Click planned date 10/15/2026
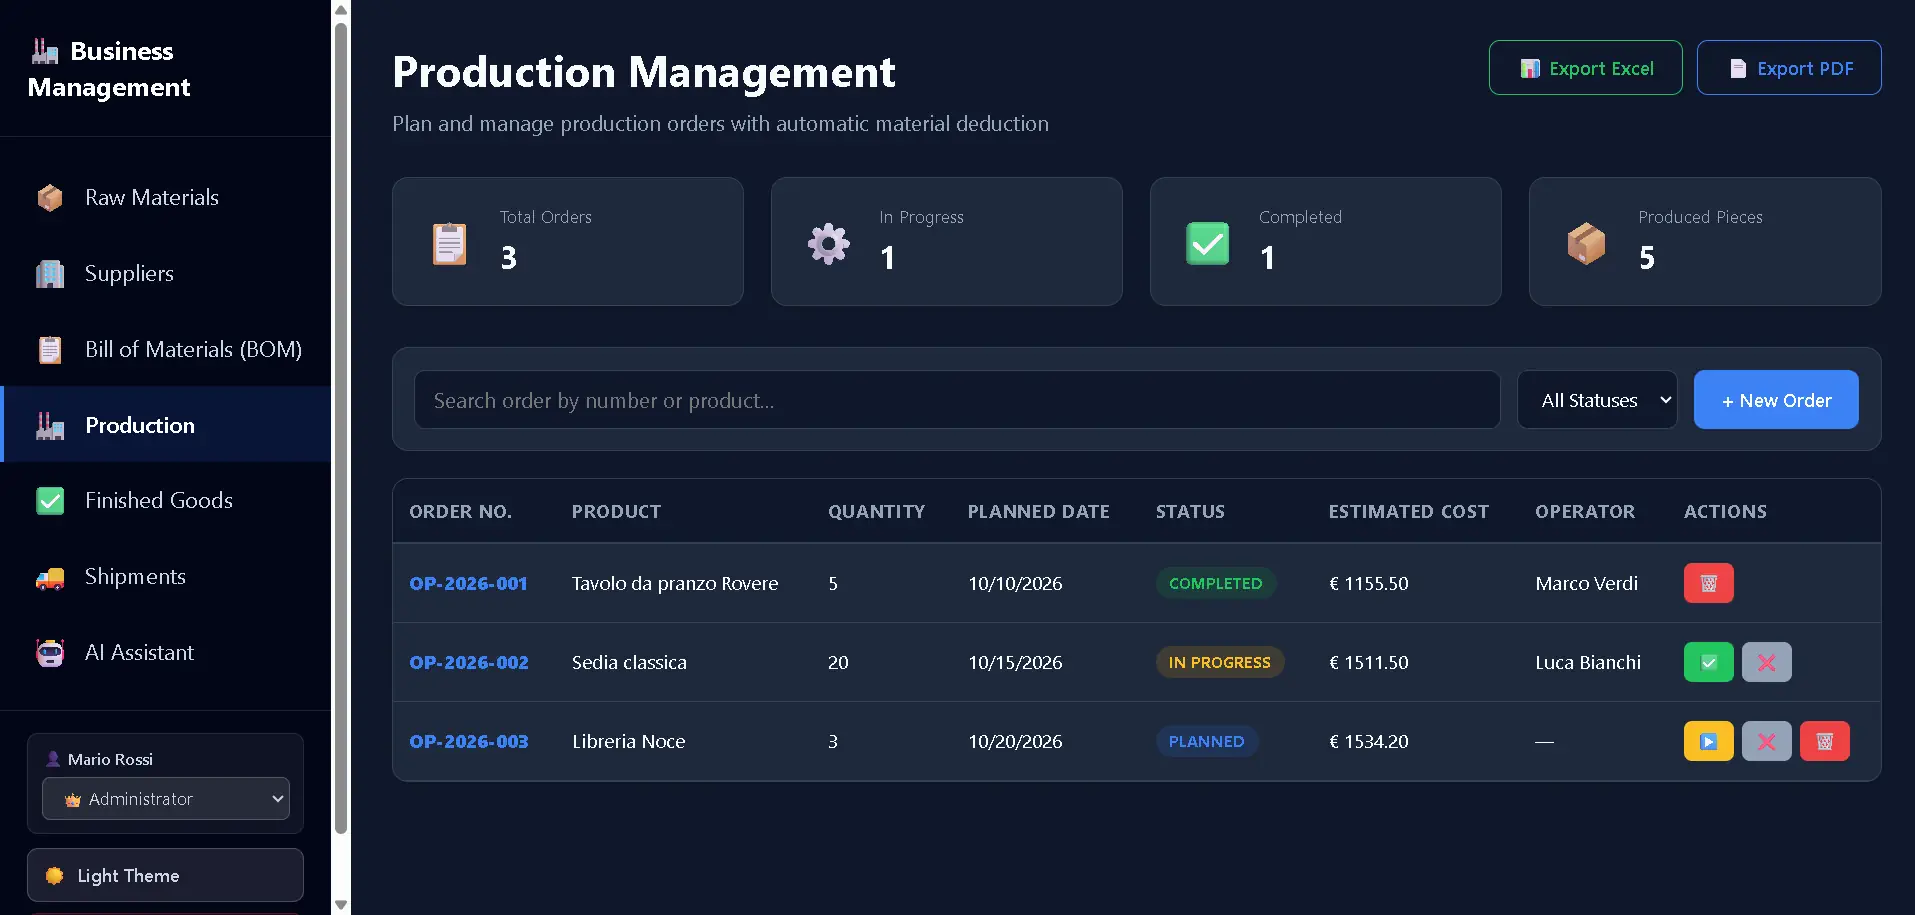This screenshot has width=1915, height=915. pyautogui.click(x=1015, y=663)
